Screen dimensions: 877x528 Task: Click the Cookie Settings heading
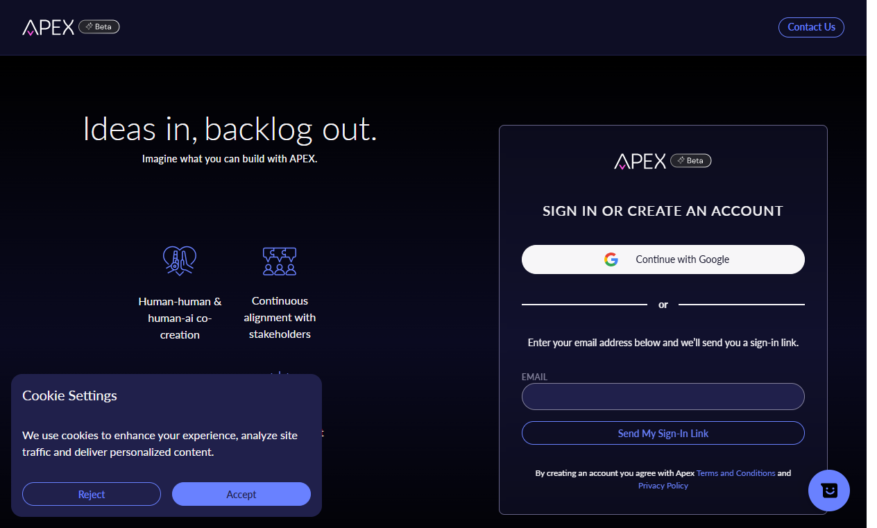[69, 396]
